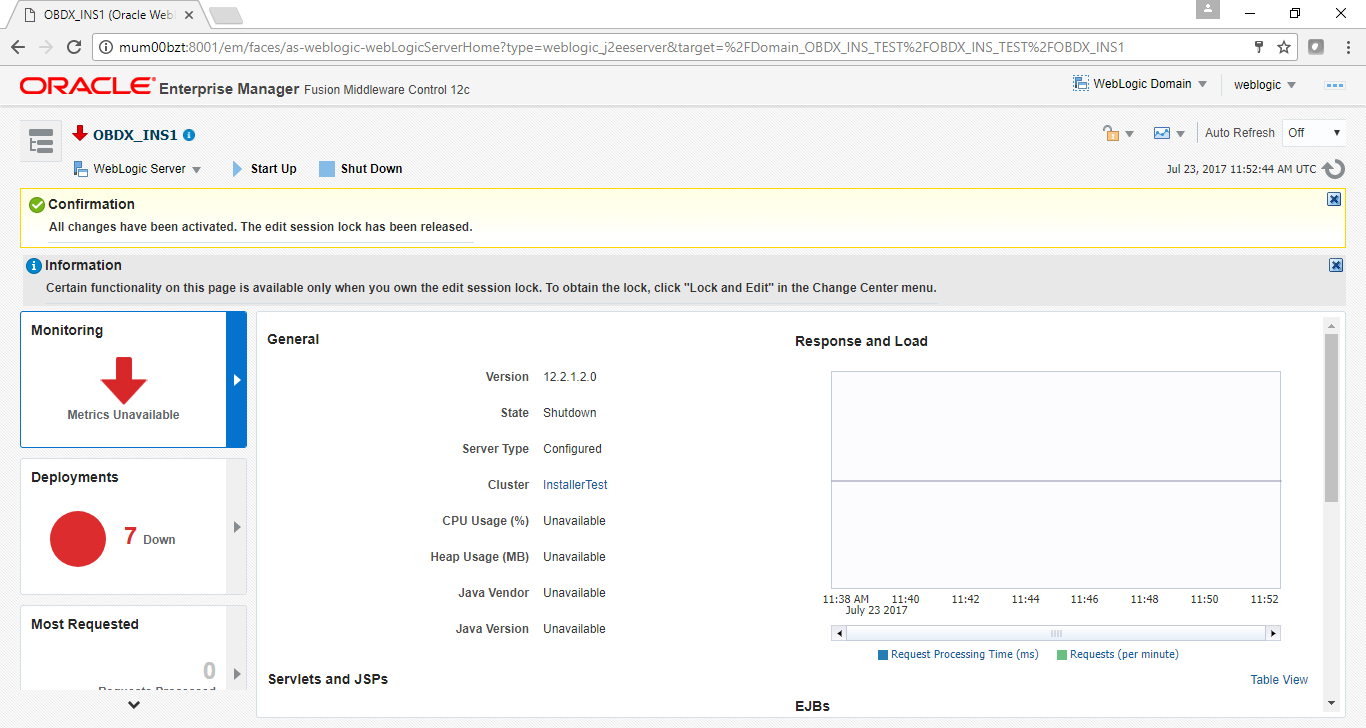1366x728 pixels.
Task: Click browser back arrow
Action: pos(18,47)
